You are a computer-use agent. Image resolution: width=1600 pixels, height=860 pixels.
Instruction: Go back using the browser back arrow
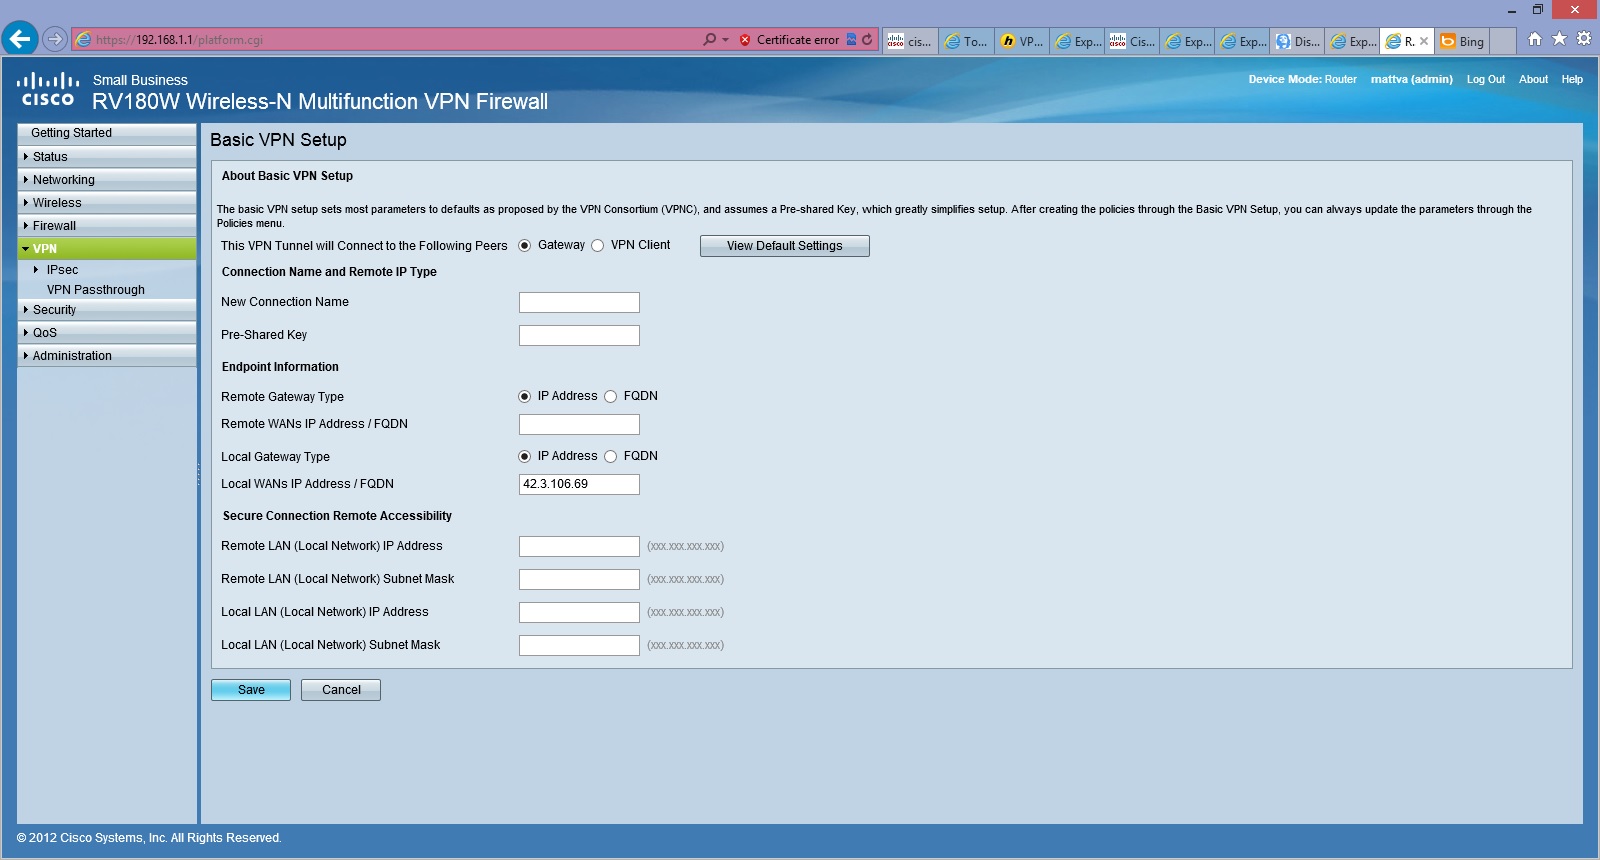(20, 39)
